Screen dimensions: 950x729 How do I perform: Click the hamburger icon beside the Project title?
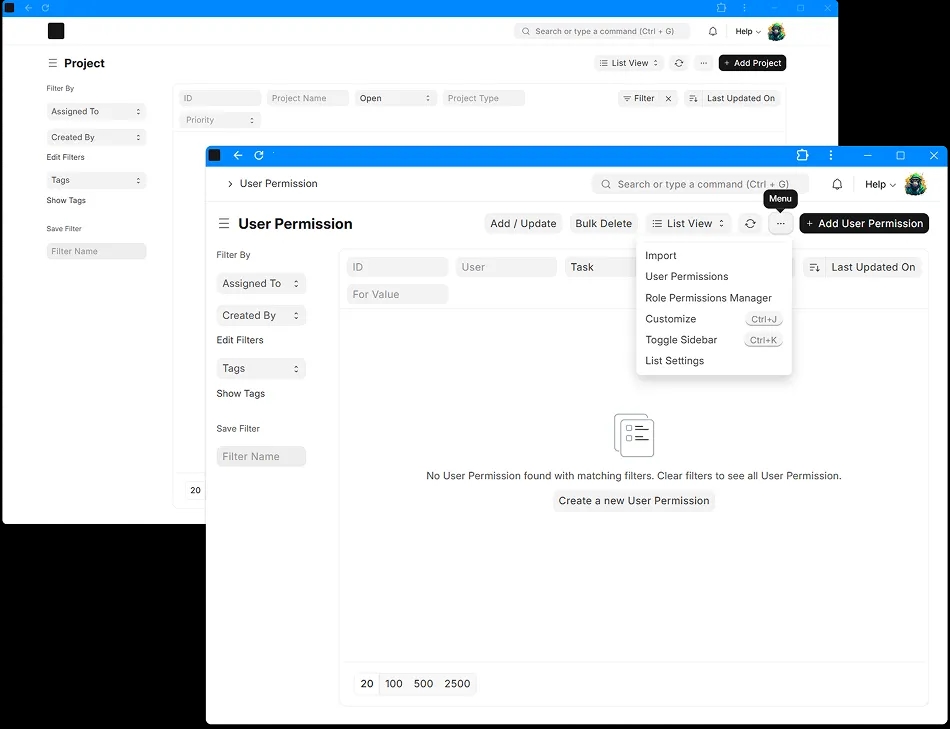click(53, 63)
